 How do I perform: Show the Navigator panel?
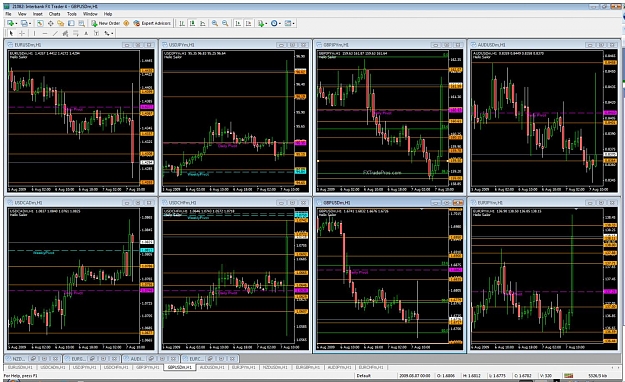[61, 23]
